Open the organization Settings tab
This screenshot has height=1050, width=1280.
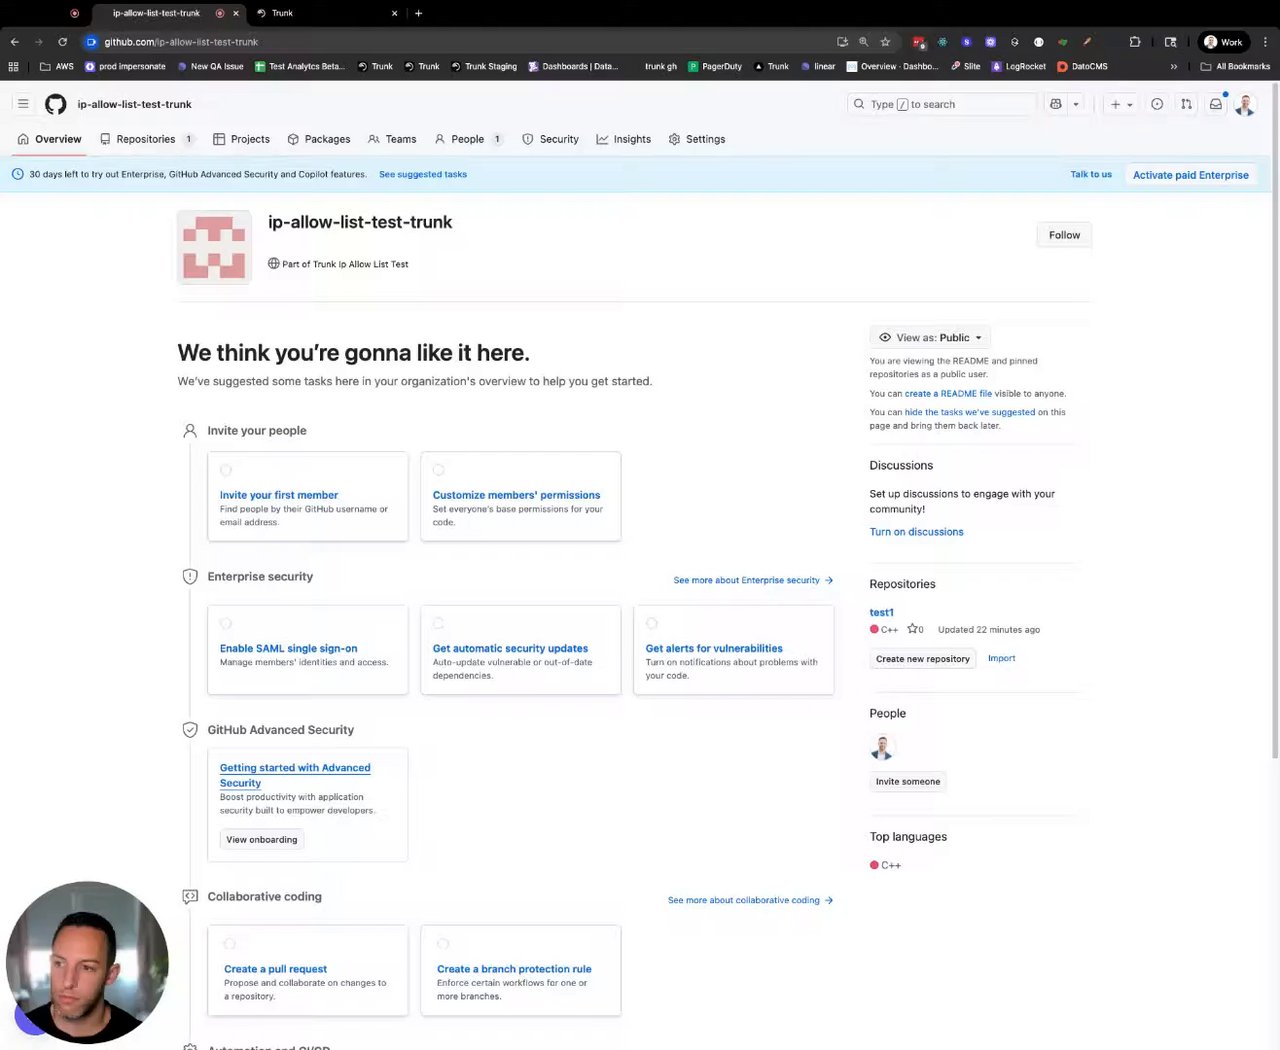point(696,139)
